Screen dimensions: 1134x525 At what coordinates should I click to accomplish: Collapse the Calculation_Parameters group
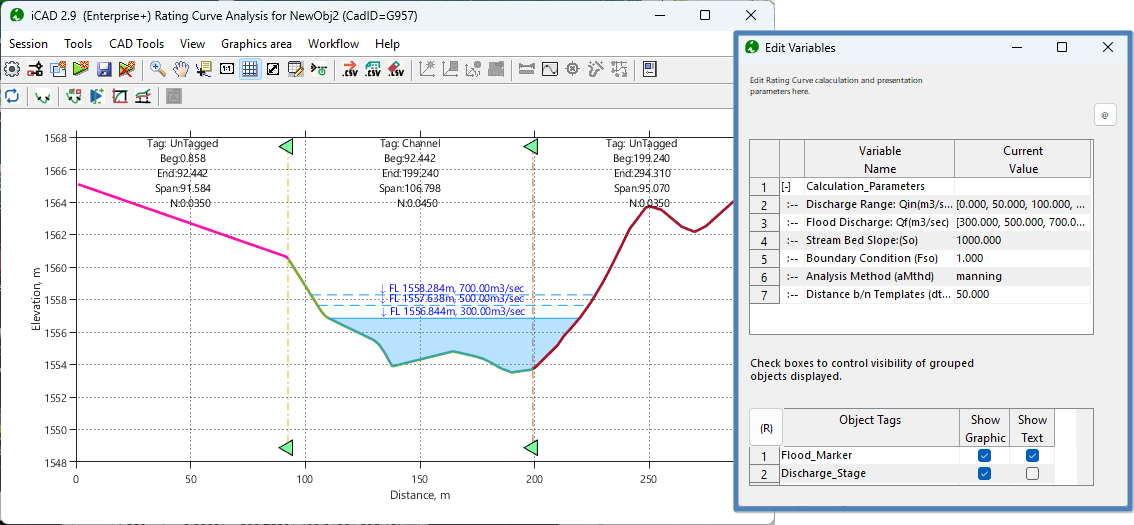click(x=786, y=186)
